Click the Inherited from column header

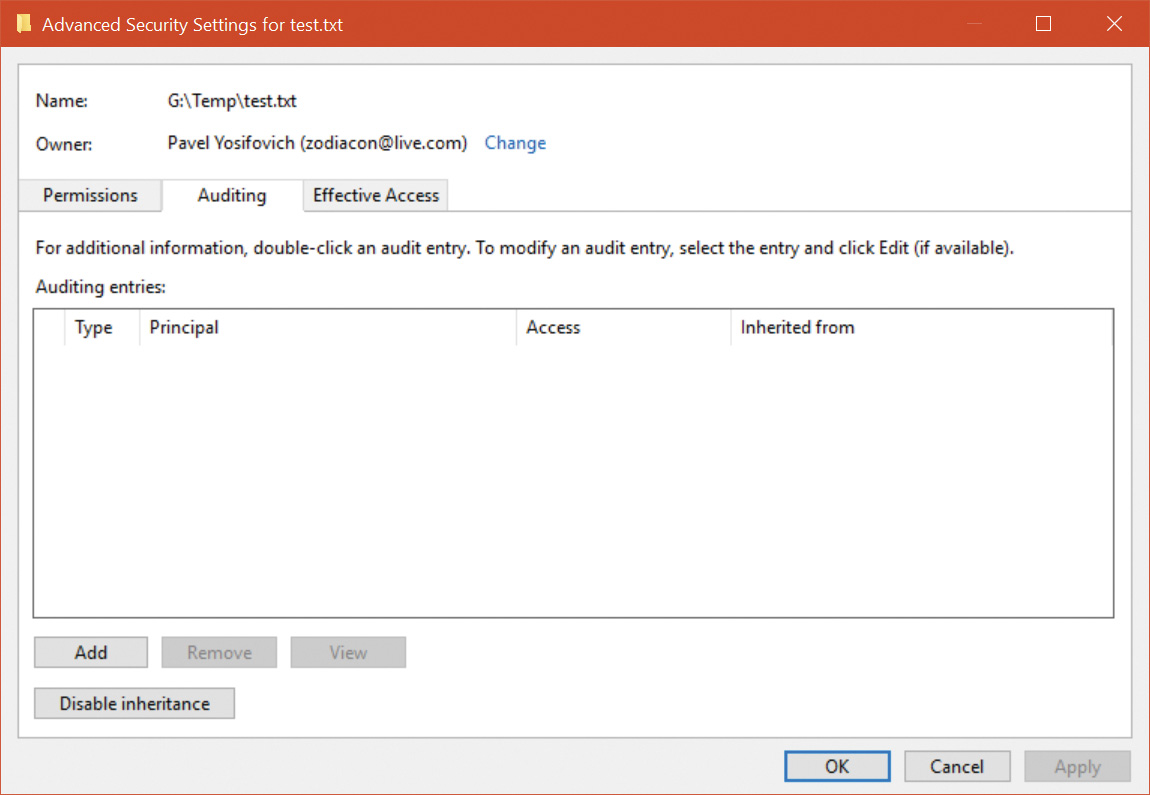click(x=797, y=327)
